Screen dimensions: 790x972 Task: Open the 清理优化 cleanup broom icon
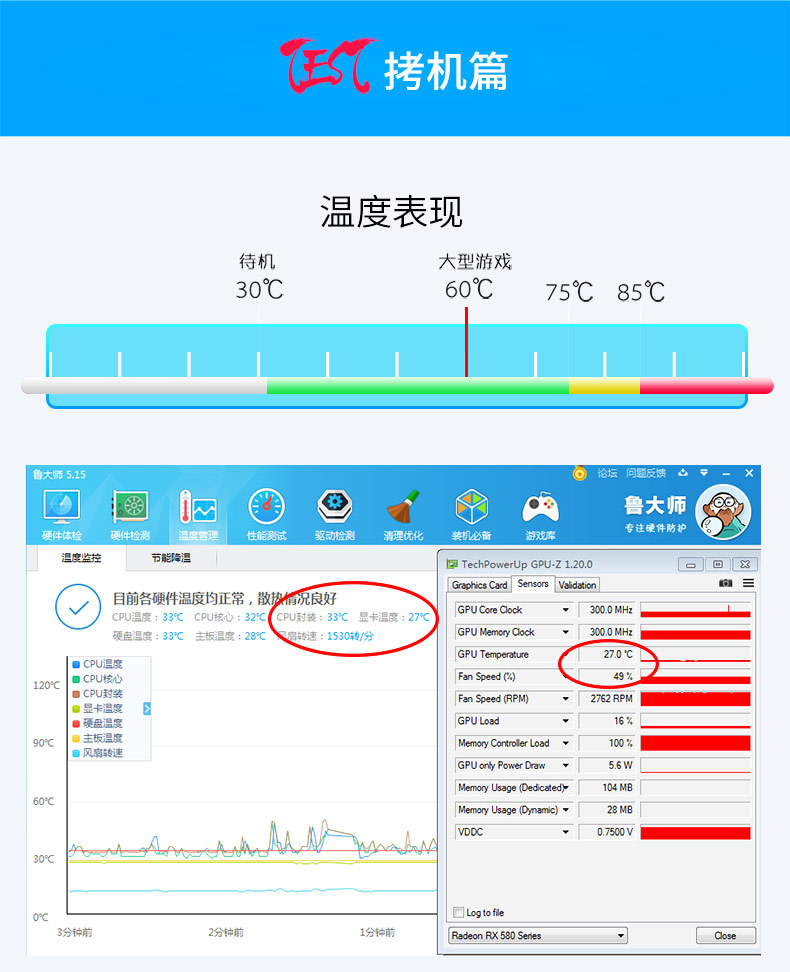click(x=403, y=515)
